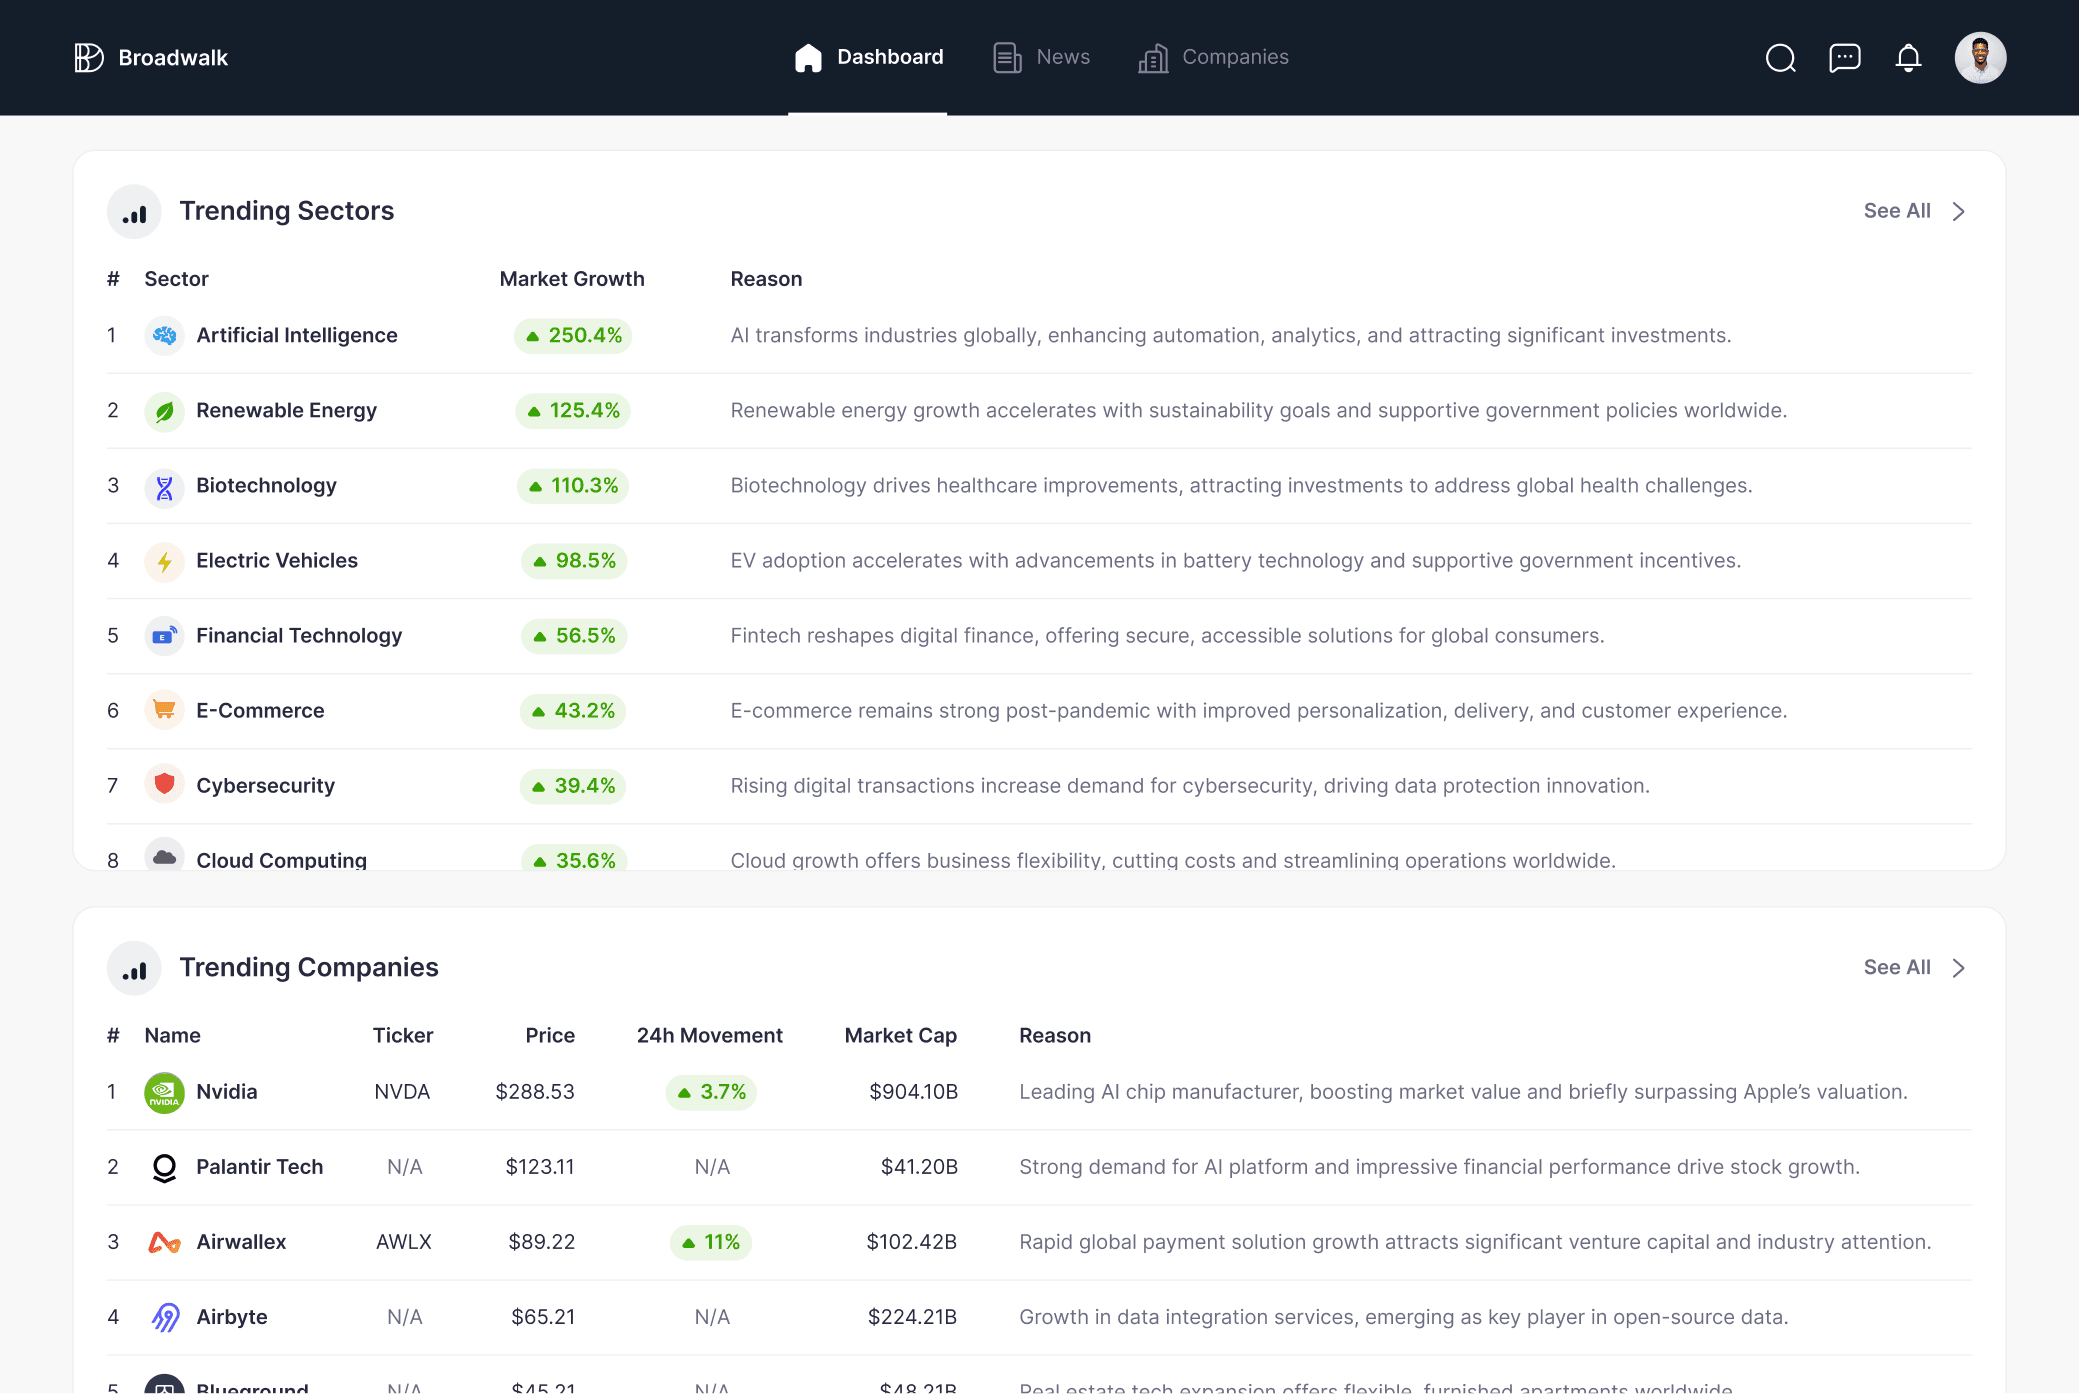2079x1394 pixels.
Task: Switch to the News tab
Action: [x=1041, y=58]
